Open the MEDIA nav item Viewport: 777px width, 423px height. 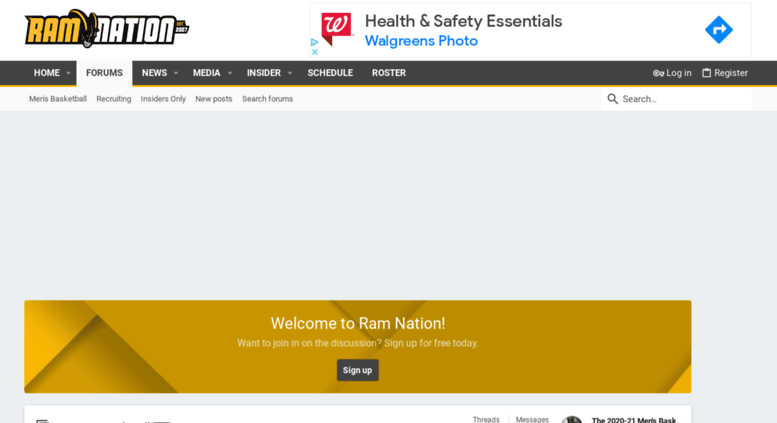pos(206,73)
